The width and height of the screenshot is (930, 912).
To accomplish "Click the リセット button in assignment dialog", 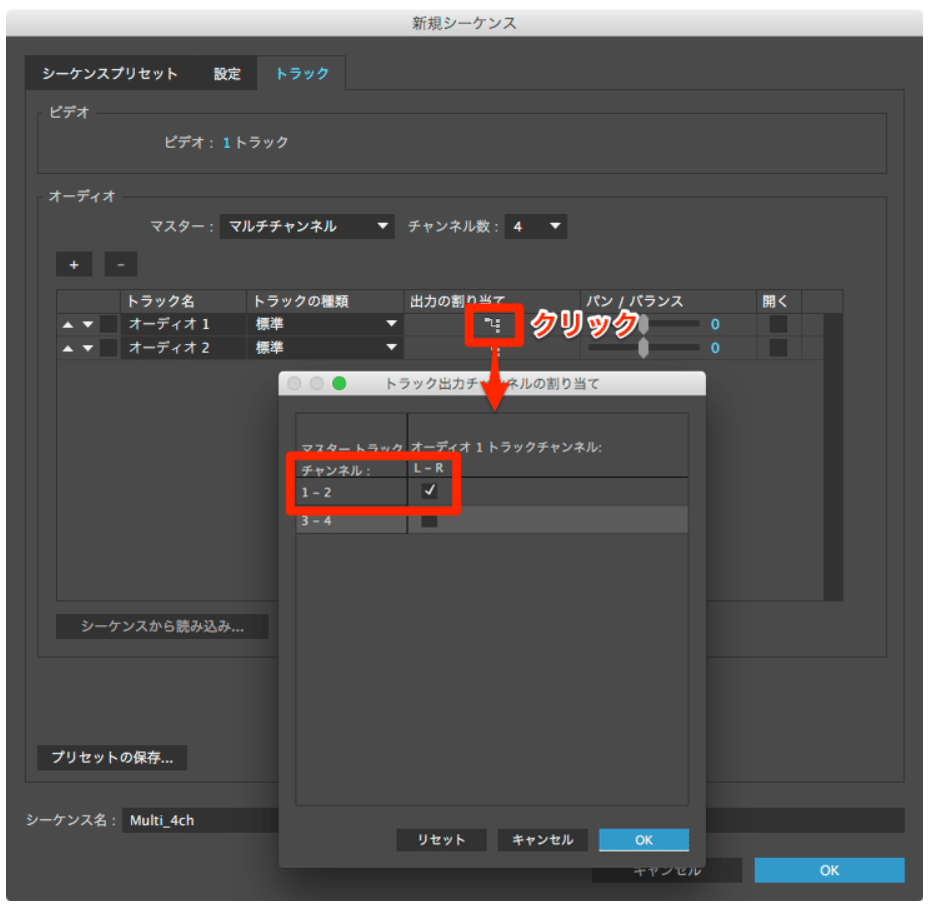I will pos(441,840).
